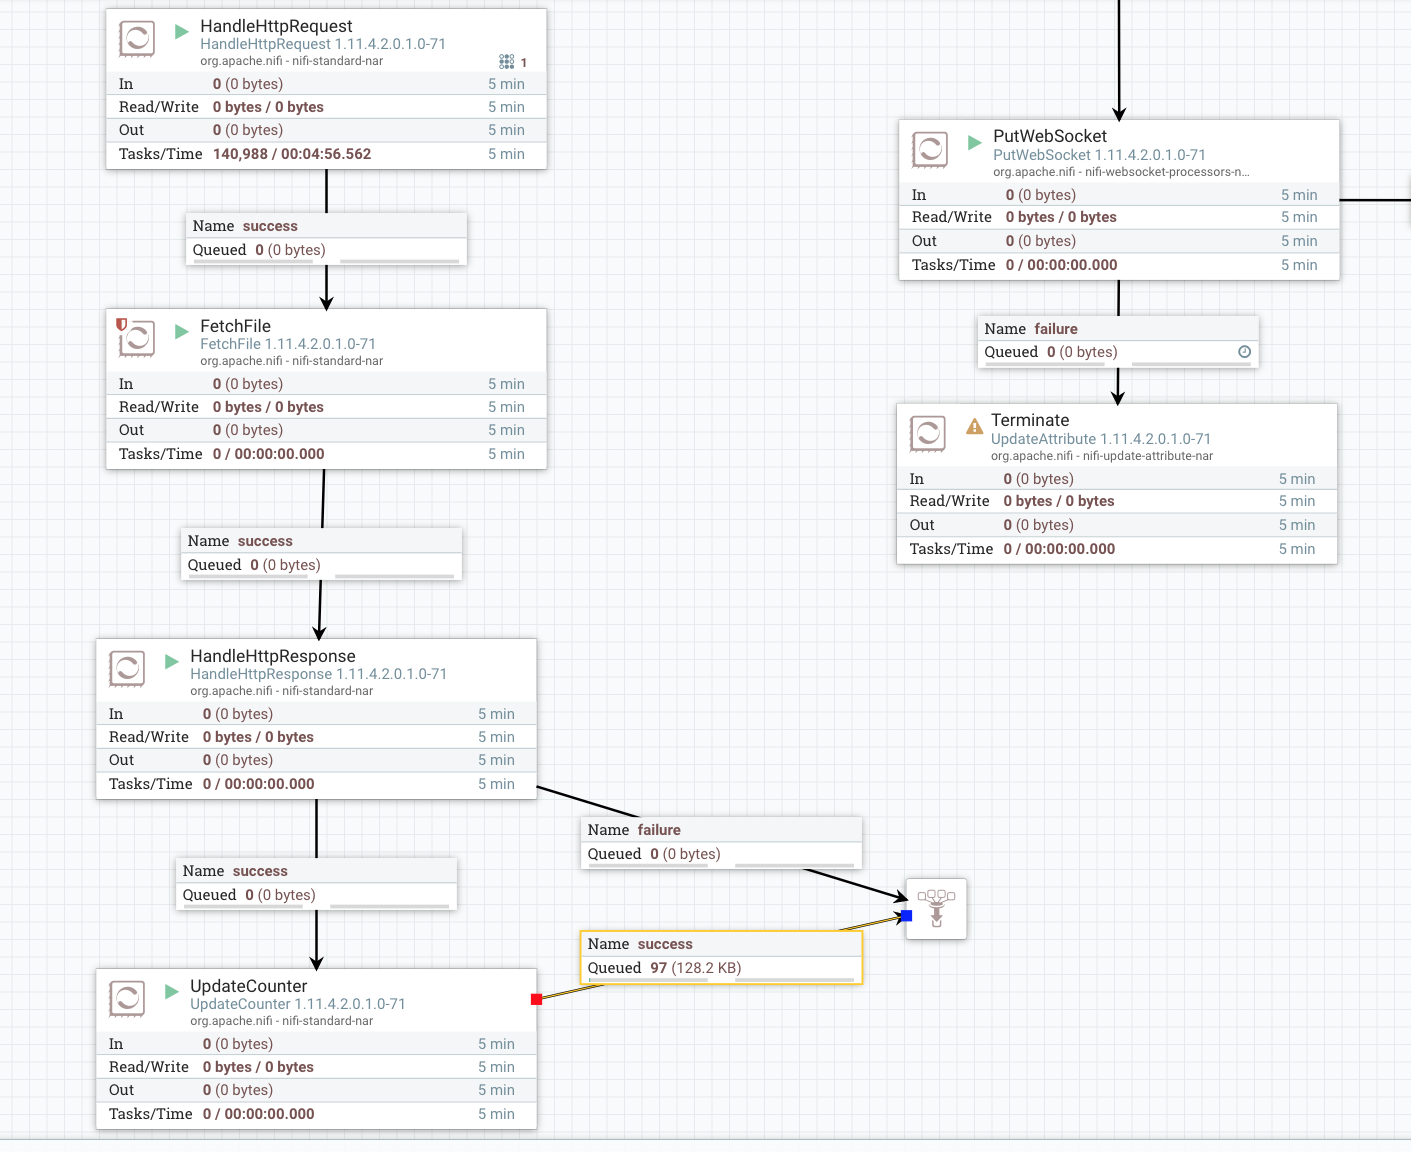Click the UpdateCounter processor icon
The image size is (1411, 1152).
coord(126,999)
